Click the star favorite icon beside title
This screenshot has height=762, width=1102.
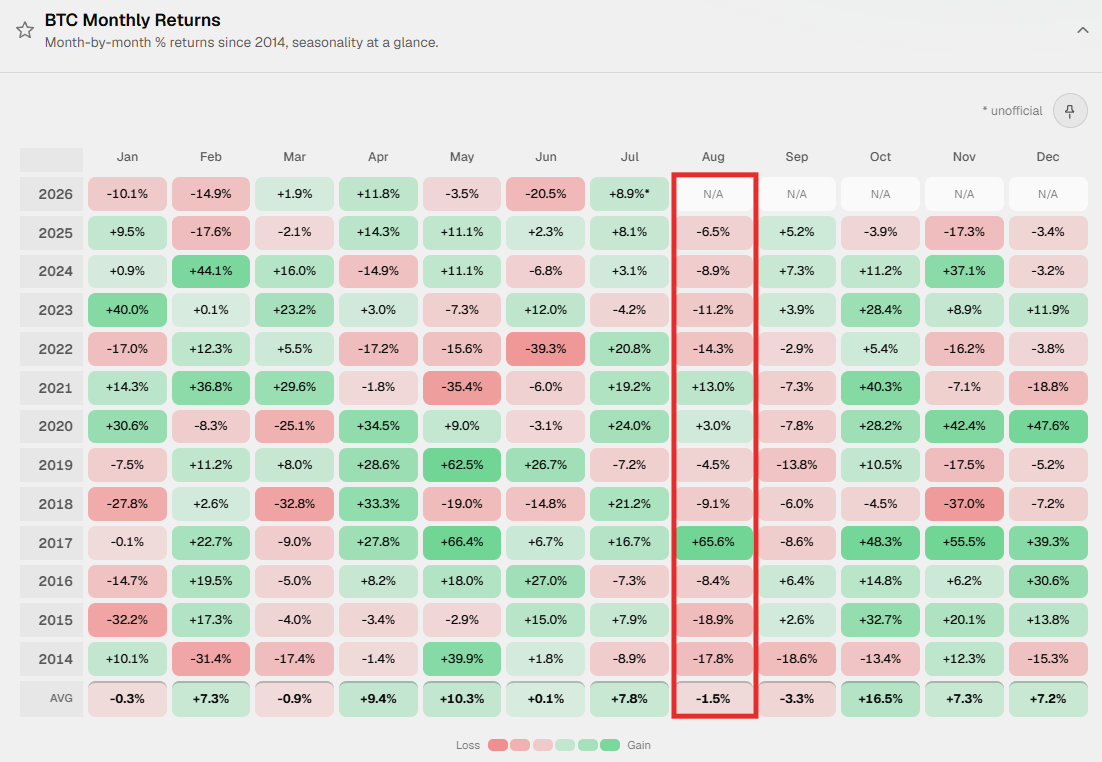(x=25, y=30)
